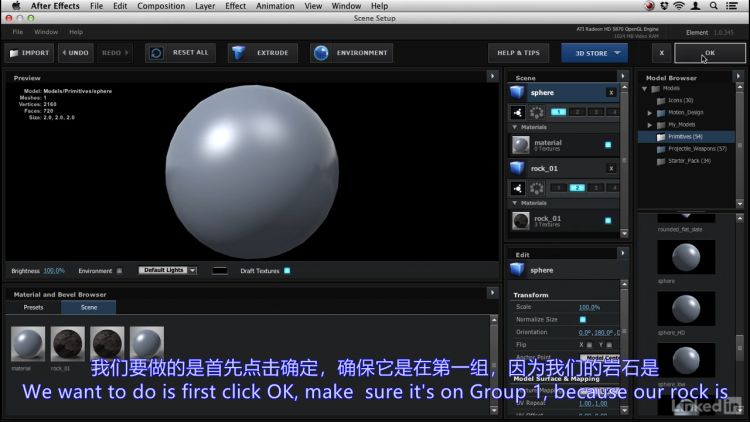Click the user account icon in menu bar
The height and width of the screenshot is (422, 750).
tap(696, 6)
